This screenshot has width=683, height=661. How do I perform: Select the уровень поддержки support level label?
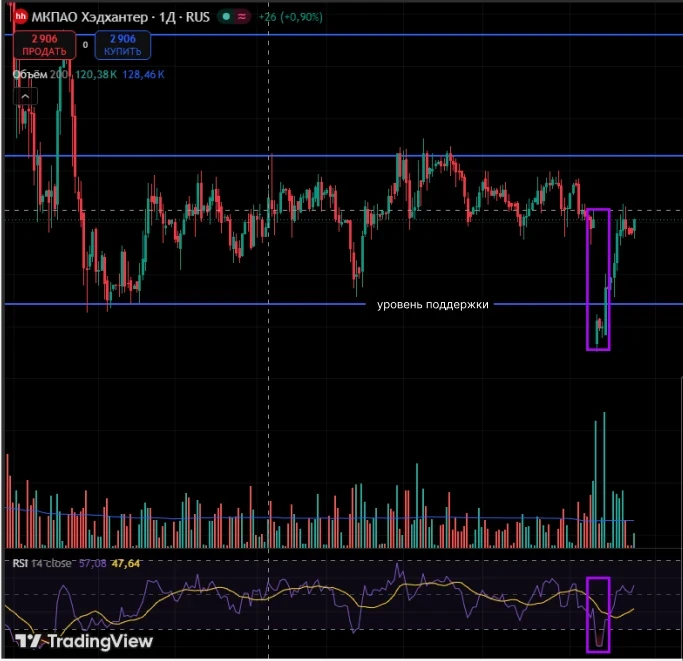pyautogui.click(x=433, y=305)
